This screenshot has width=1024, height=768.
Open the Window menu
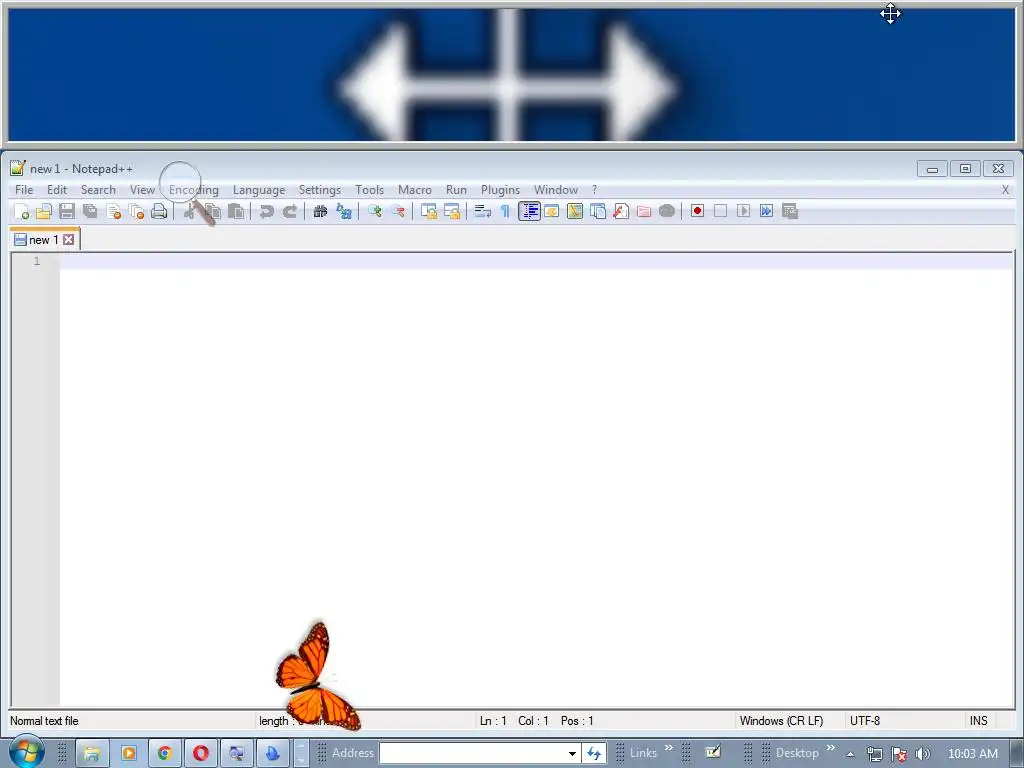pos(556,190)
